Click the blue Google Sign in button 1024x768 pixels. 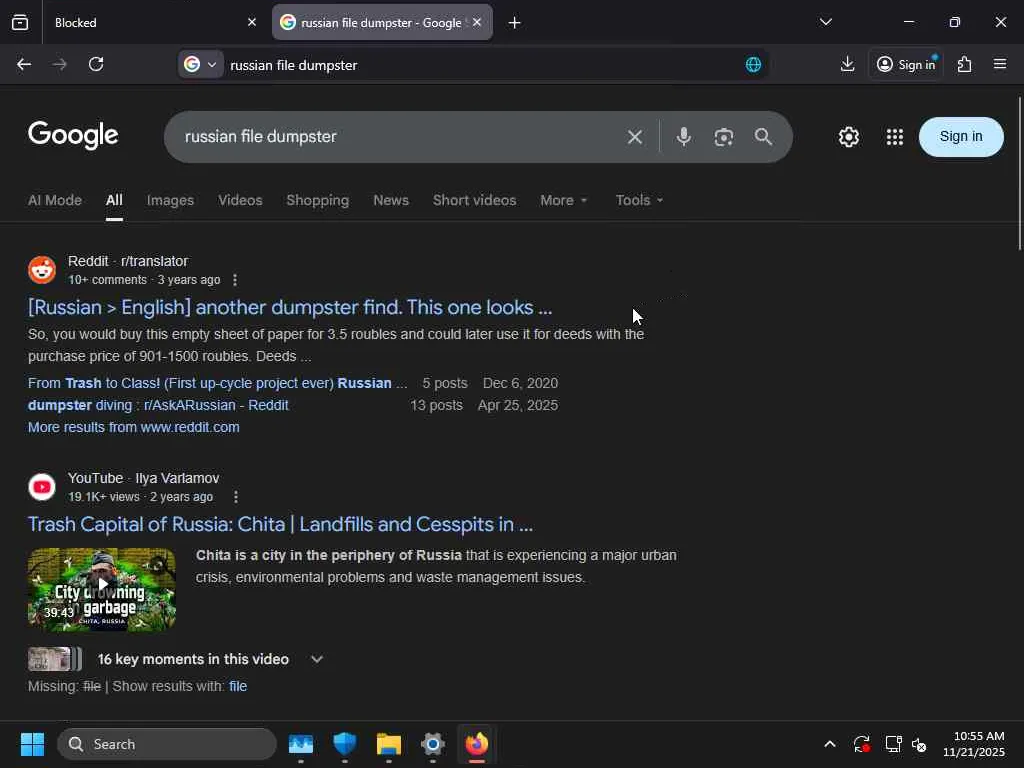(x=961, y=136)
